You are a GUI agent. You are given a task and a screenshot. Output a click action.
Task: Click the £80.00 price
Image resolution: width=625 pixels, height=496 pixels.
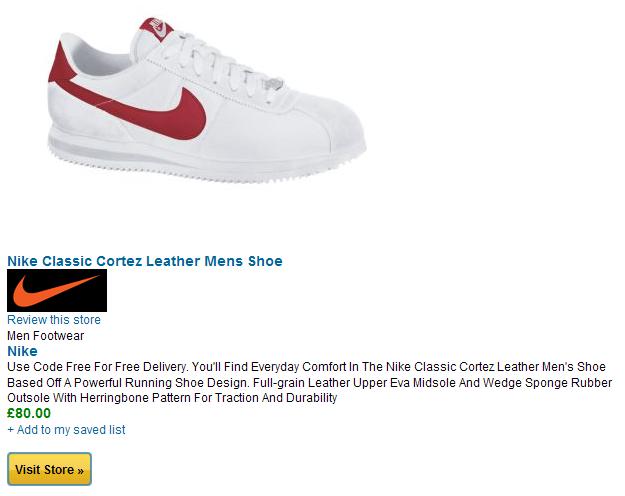[29, 413]
